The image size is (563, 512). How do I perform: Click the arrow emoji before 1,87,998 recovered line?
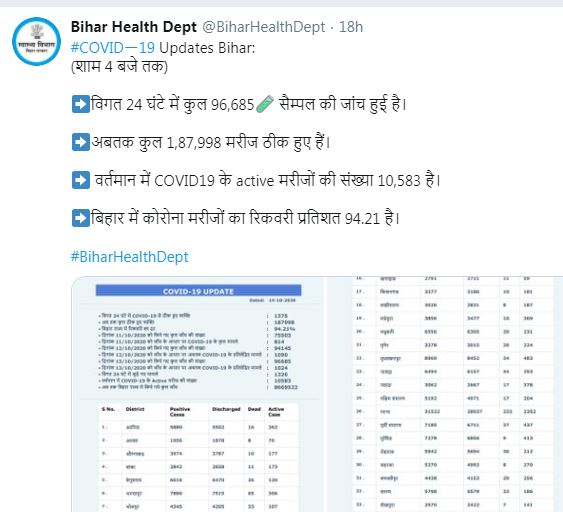tap(81, 142)
